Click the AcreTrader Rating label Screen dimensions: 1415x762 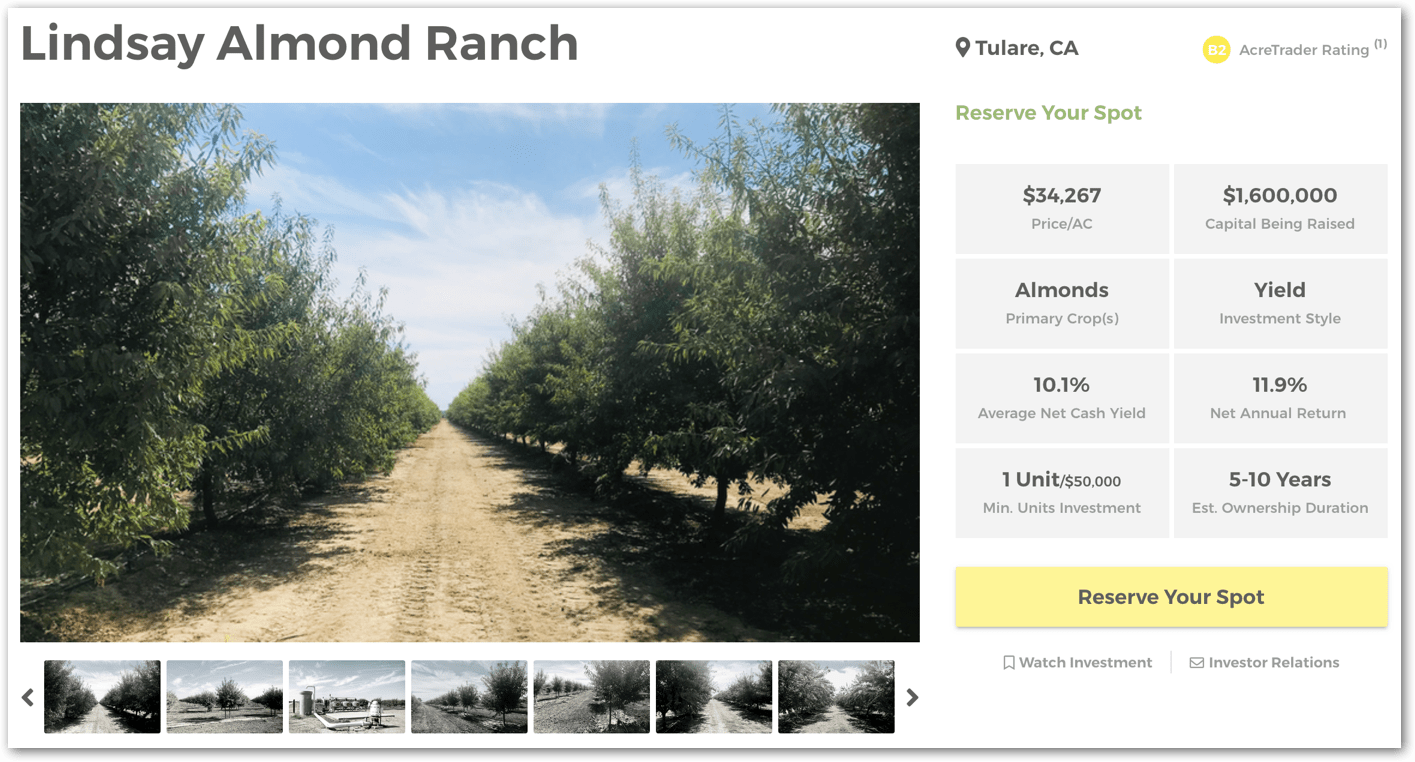[1303, 50]
